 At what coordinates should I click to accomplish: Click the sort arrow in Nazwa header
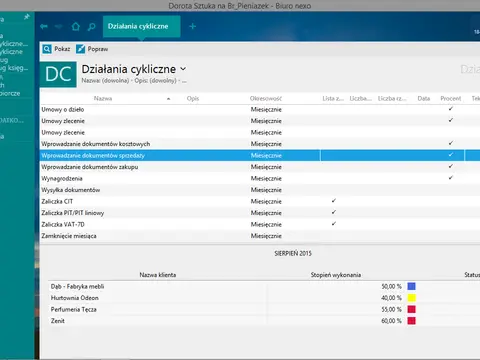click(169, 99)
